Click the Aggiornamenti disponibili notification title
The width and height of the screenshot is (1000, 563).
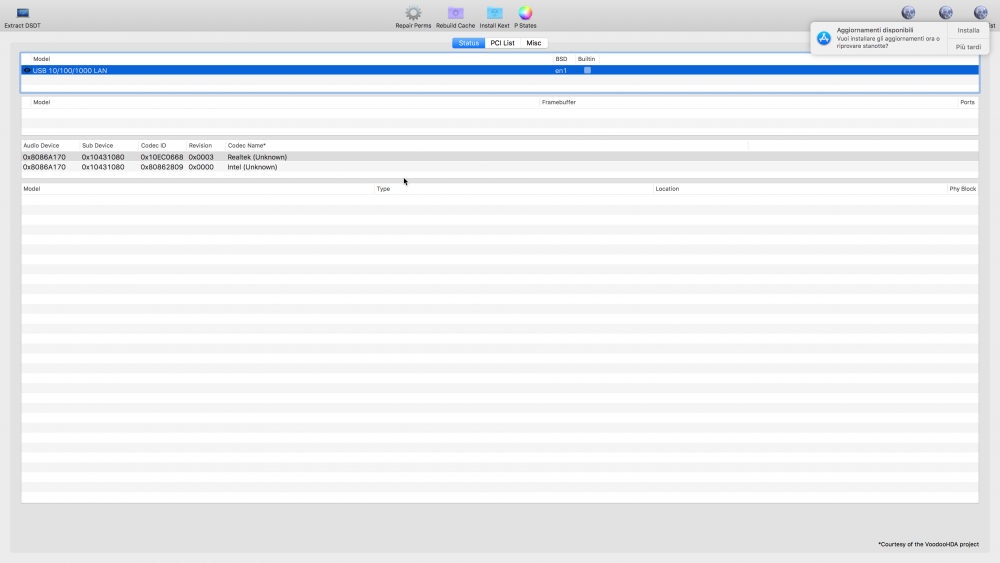(x=874, y=30)
